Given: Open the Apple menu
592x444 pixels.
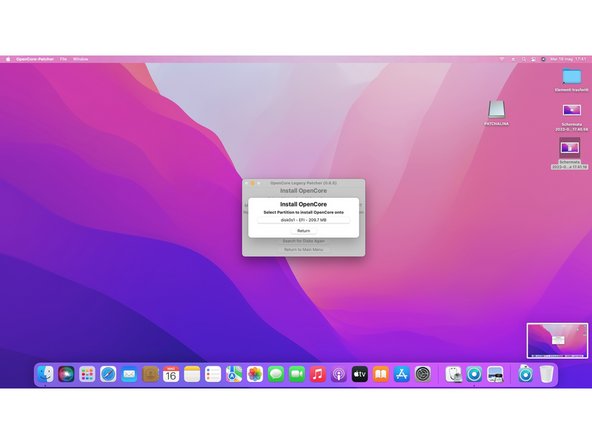Looking at the screenshot, I should click(x=8, y=59).
